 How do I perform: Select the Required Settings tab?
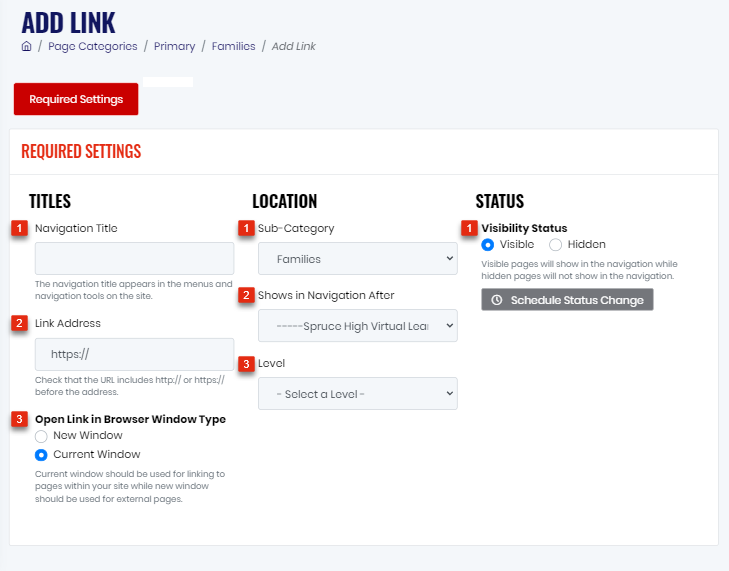coord(76,99)
